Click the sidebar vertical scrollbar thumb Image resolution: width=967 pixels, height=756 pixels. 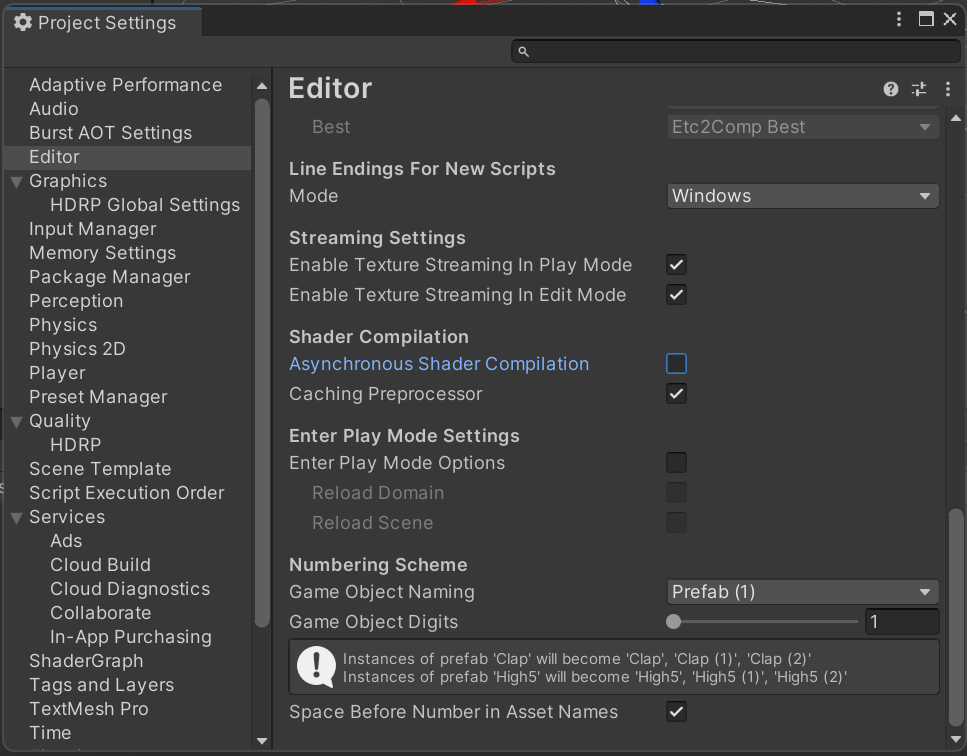coord(261,363)
